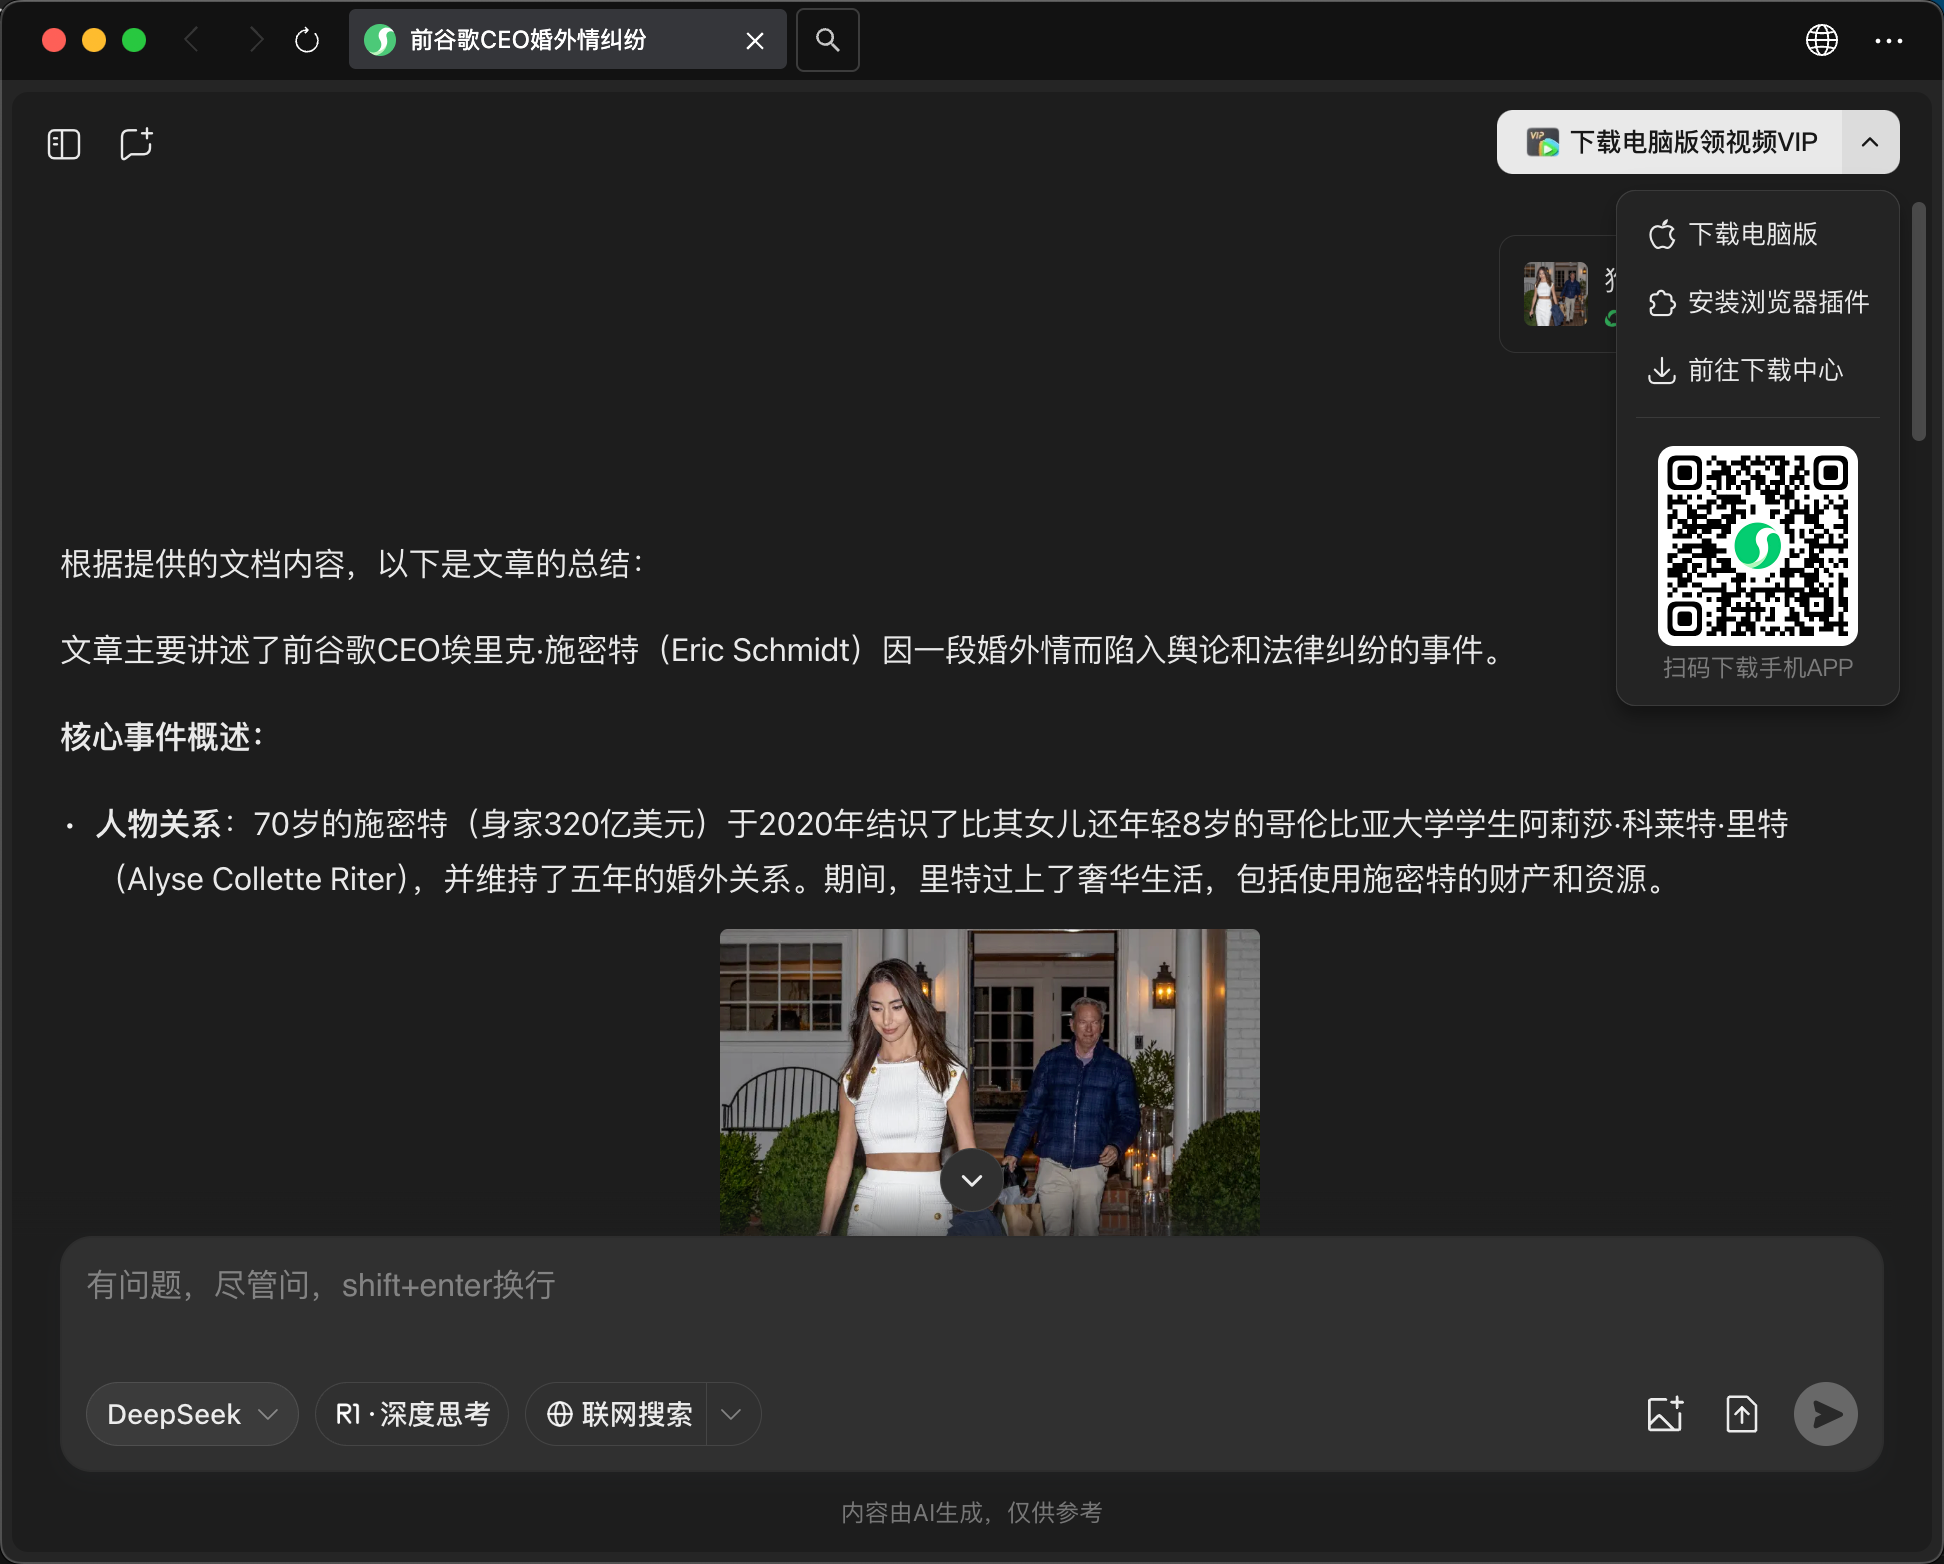This screenshot has width=1944, height=1564.
Task: Open the DeepSeek model dropdown
Action: (192, 1413)
